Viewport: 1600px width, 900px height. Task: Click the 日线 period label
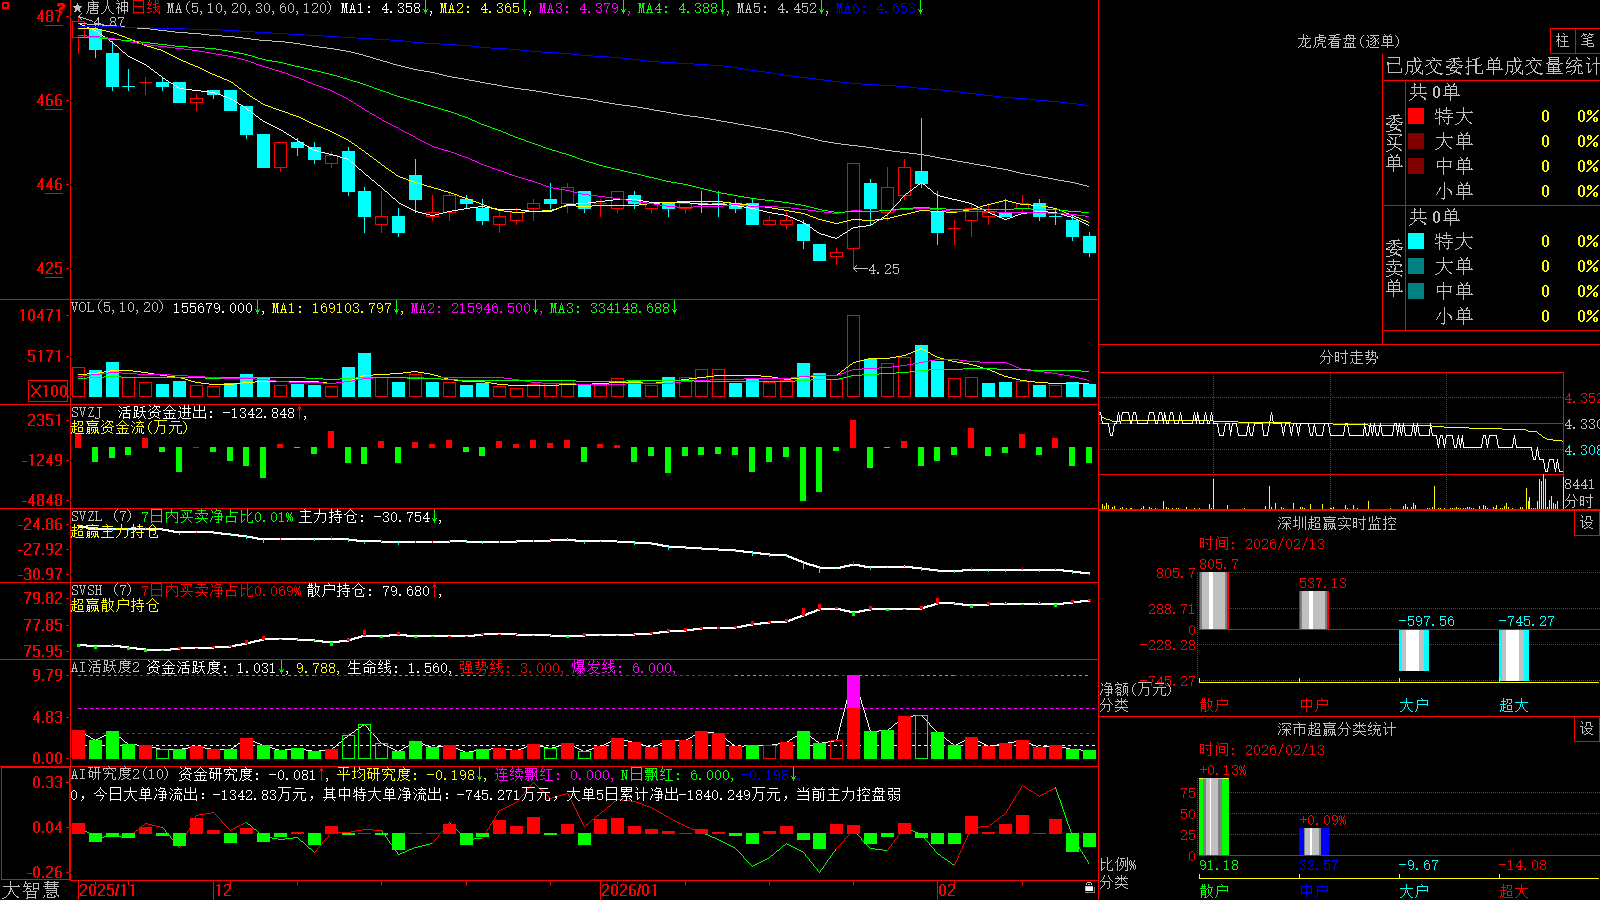146,8
